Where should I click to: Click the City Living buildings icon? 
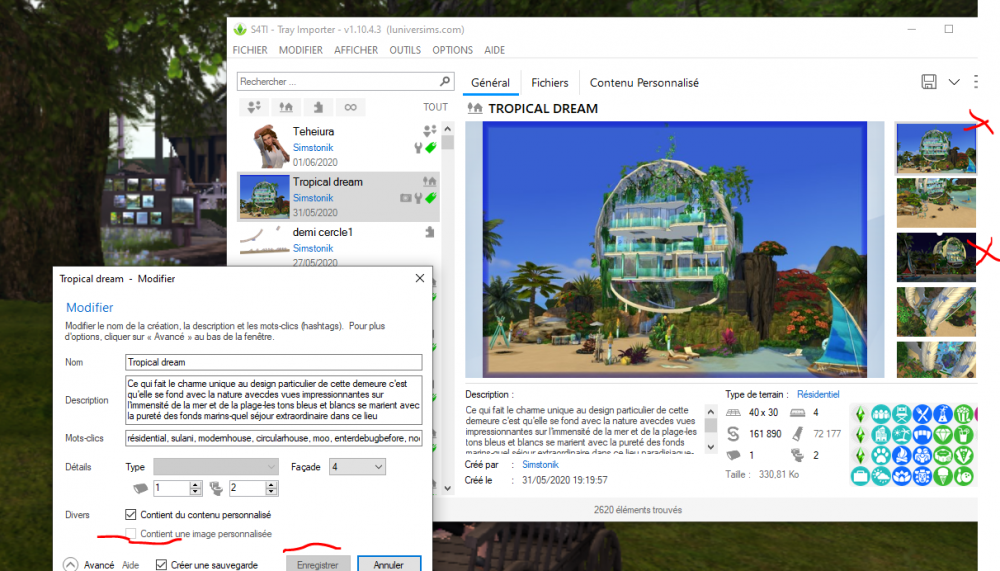click(881, 434)
